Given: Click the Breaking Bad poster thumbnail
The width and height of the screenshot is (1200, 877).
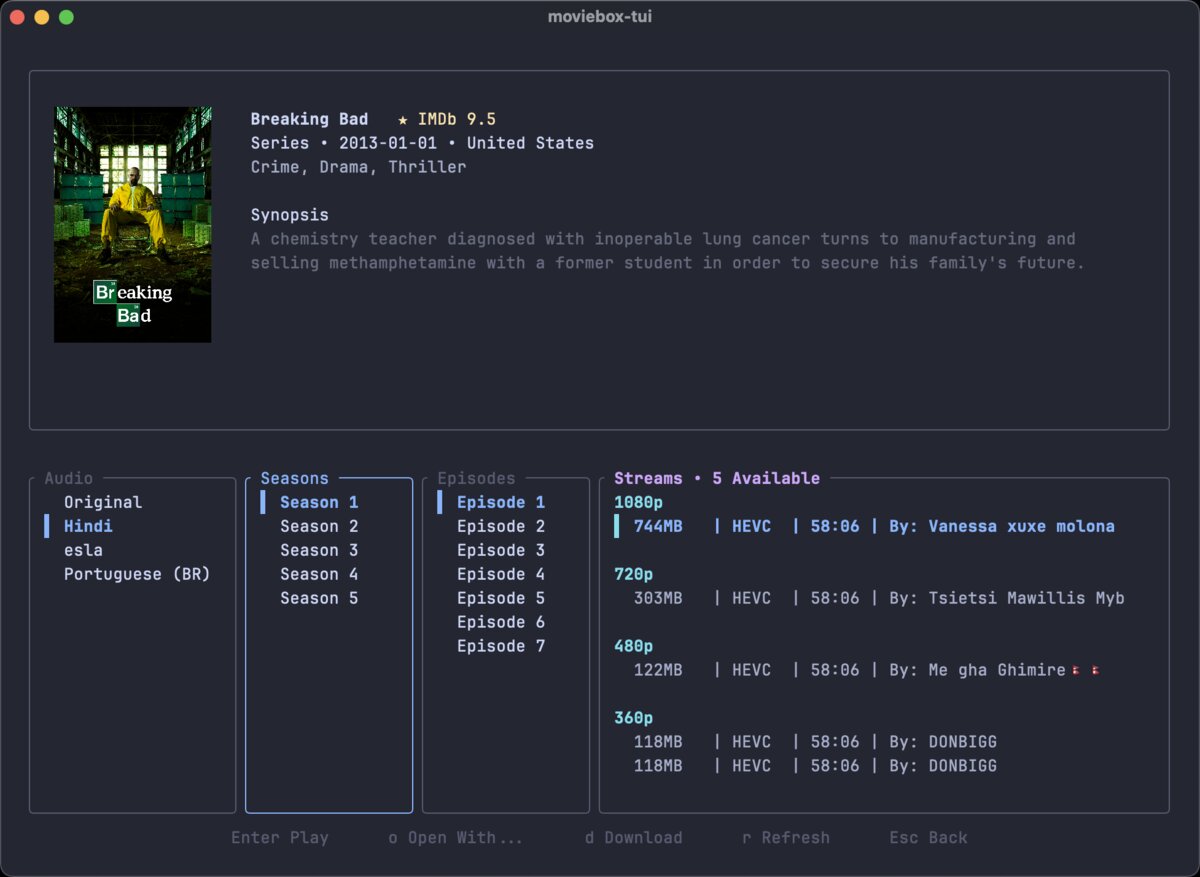Looking at the screenshot, I should pos(132,225).
